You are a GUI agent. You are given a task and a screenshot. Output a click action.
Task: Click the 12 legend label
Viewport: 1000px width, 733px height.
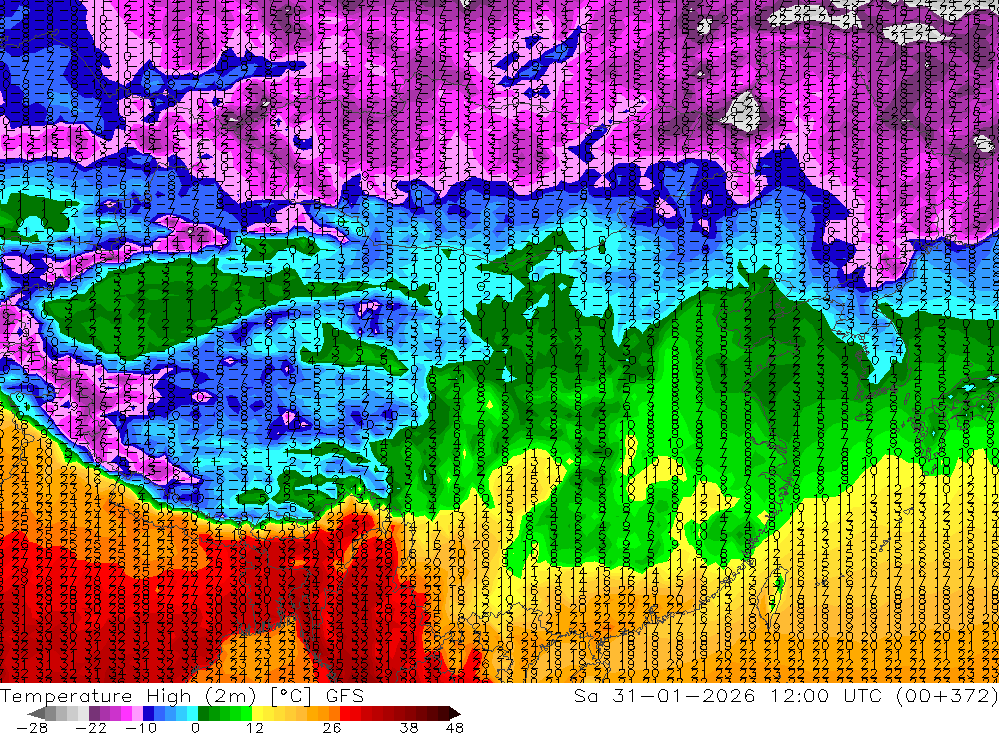pyautogui.click(x=255, y=727)
